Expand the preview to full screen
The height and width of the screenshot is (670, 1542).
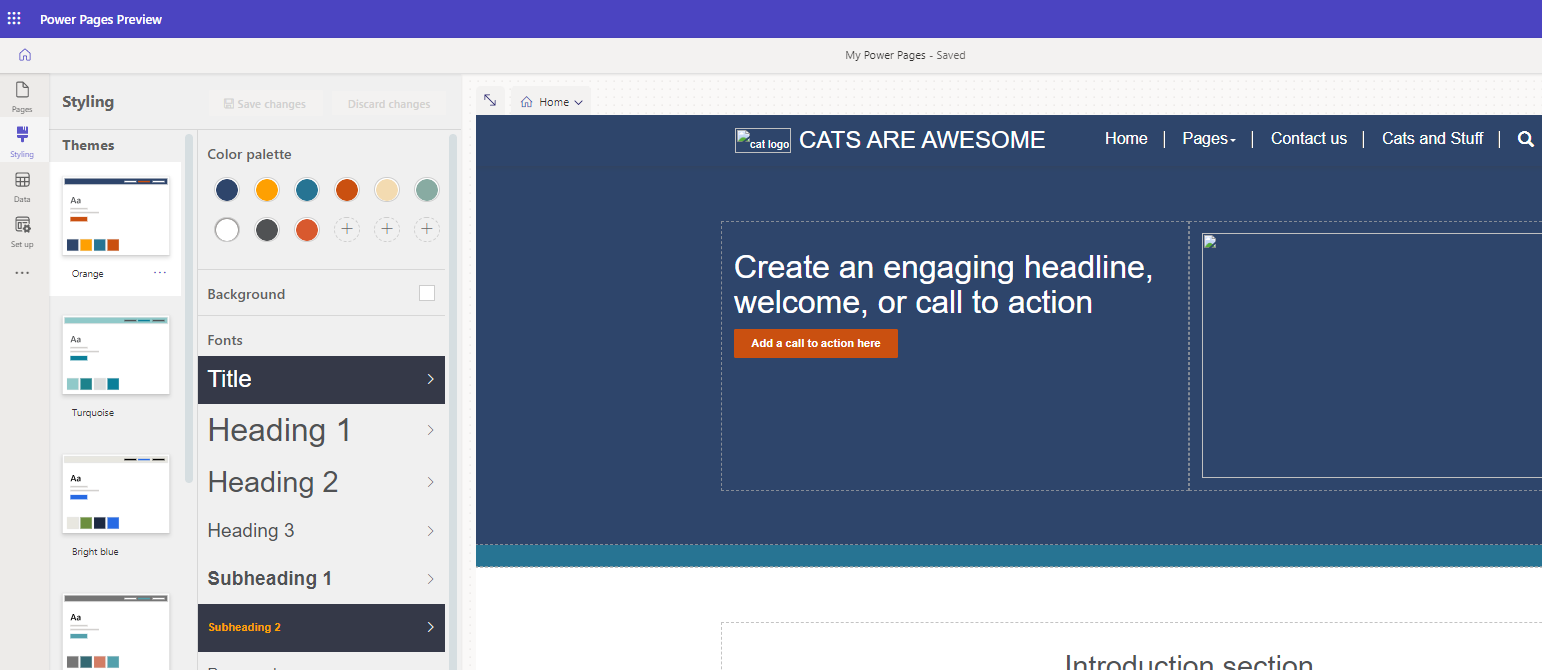coord(490,101)
